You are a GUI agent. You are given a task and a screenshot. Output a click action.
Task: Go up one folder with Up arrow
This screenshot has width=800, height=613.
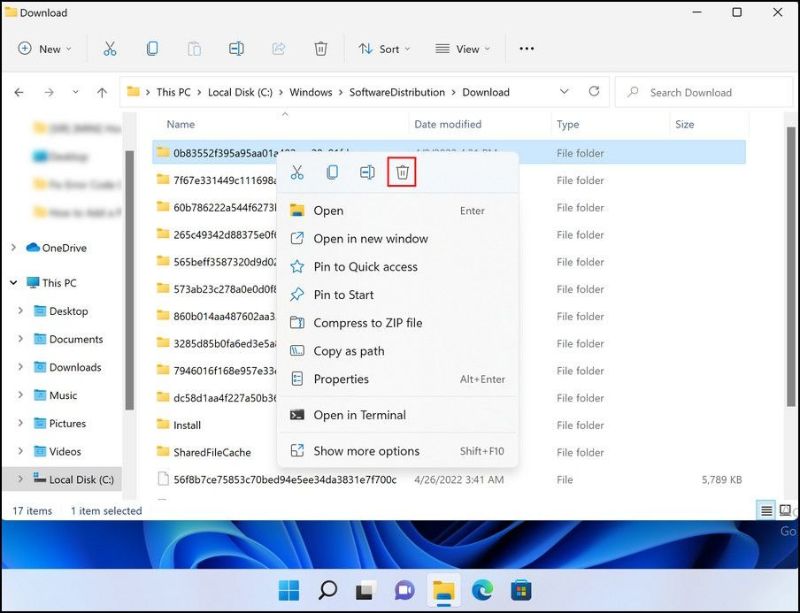101,92
